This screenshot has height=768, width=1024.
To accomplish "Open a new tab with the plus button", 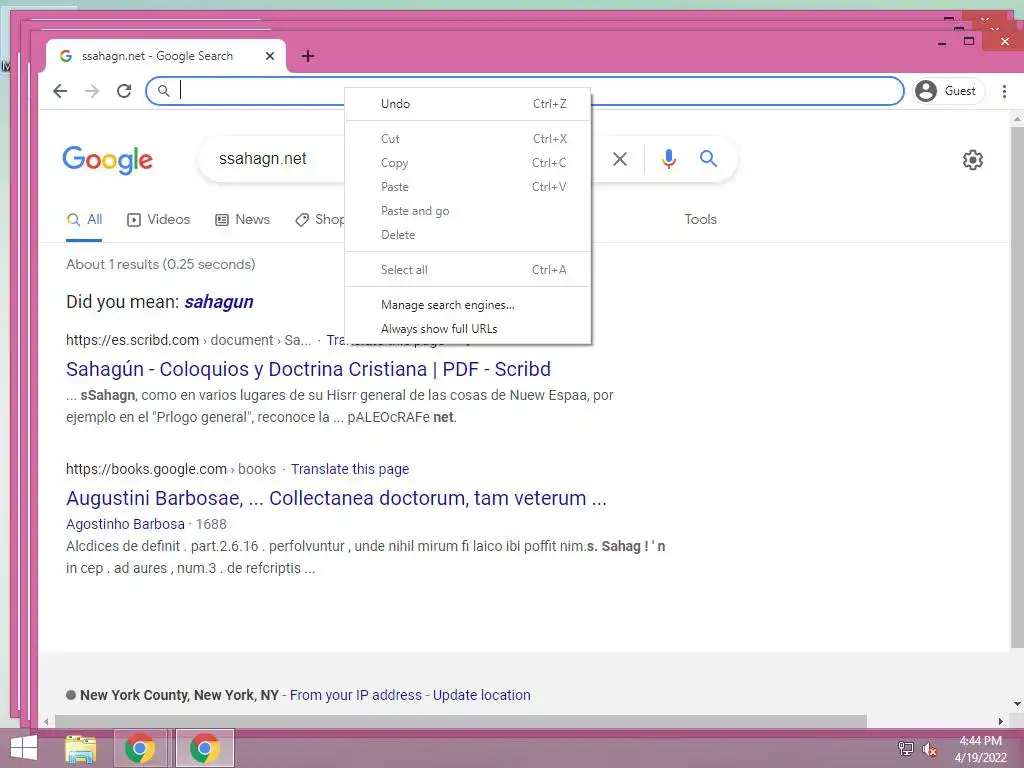I will pos(308,56).
